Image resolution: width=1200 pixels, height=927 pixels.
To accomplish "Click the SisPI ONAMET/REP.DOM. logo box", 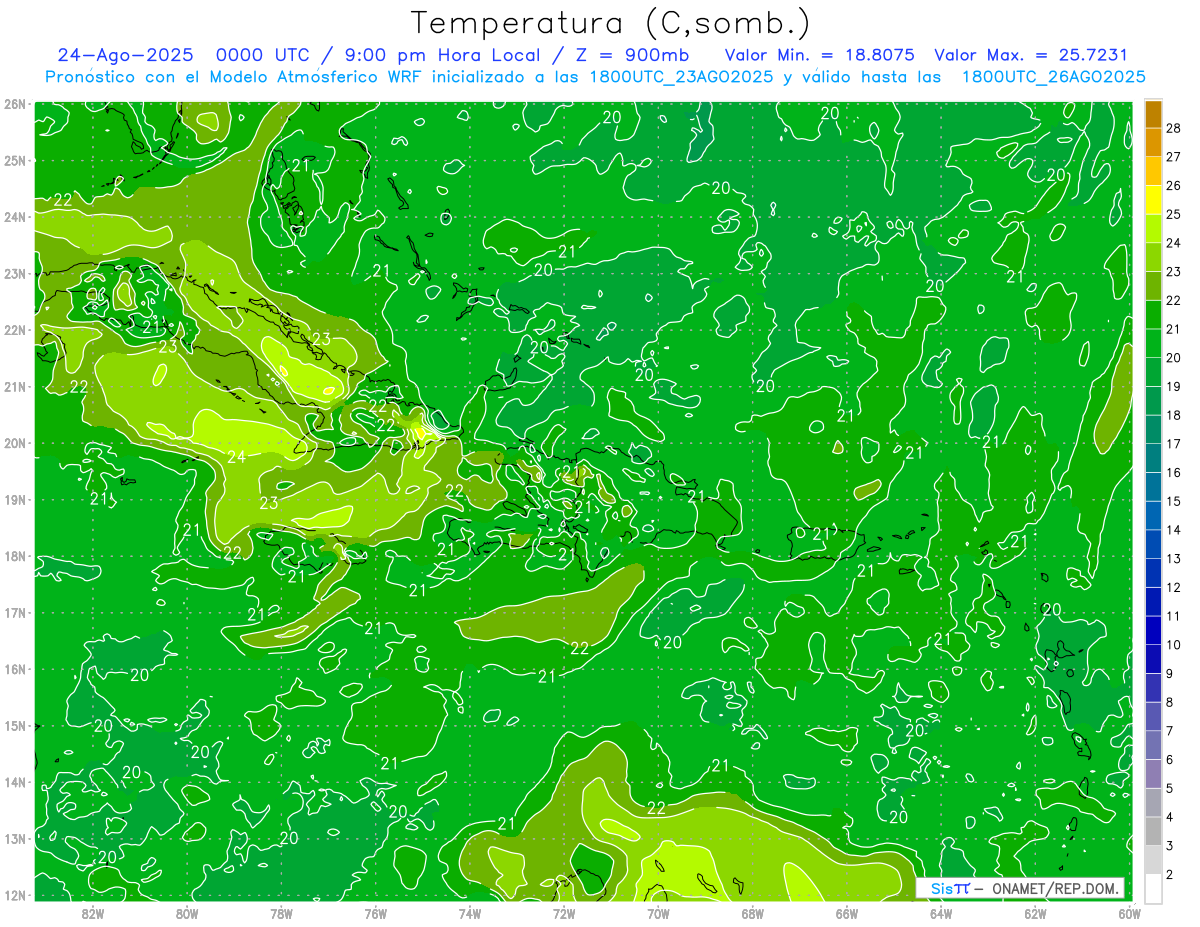I will click(1019, 888).
